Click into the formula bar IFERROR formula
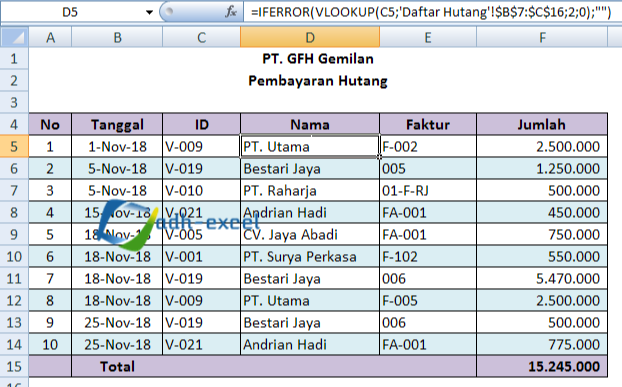 coord(431,12)
